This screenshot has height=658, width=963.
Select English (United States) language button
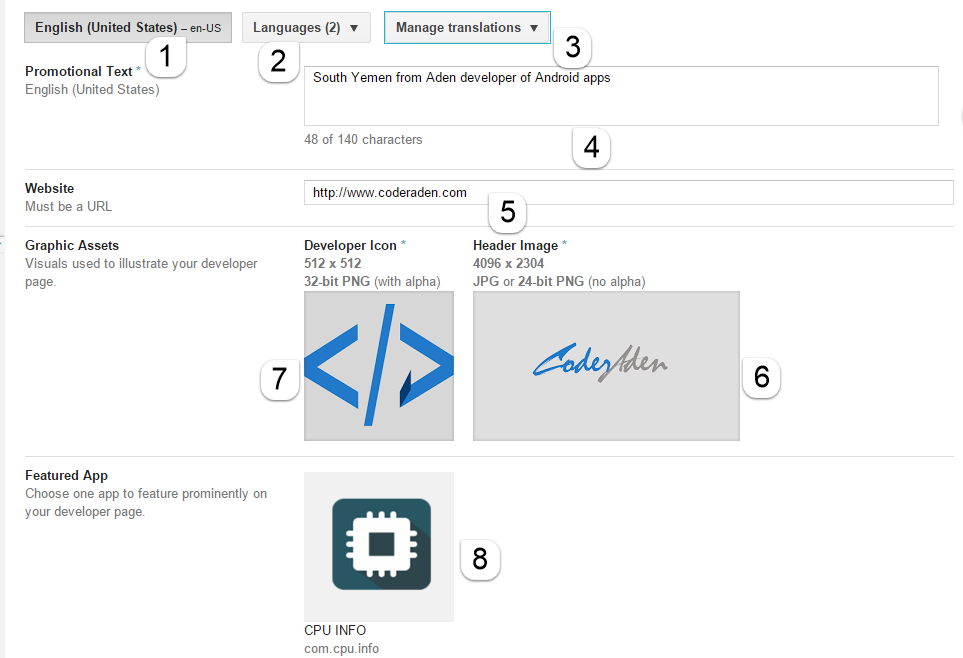tap(128, 28)
